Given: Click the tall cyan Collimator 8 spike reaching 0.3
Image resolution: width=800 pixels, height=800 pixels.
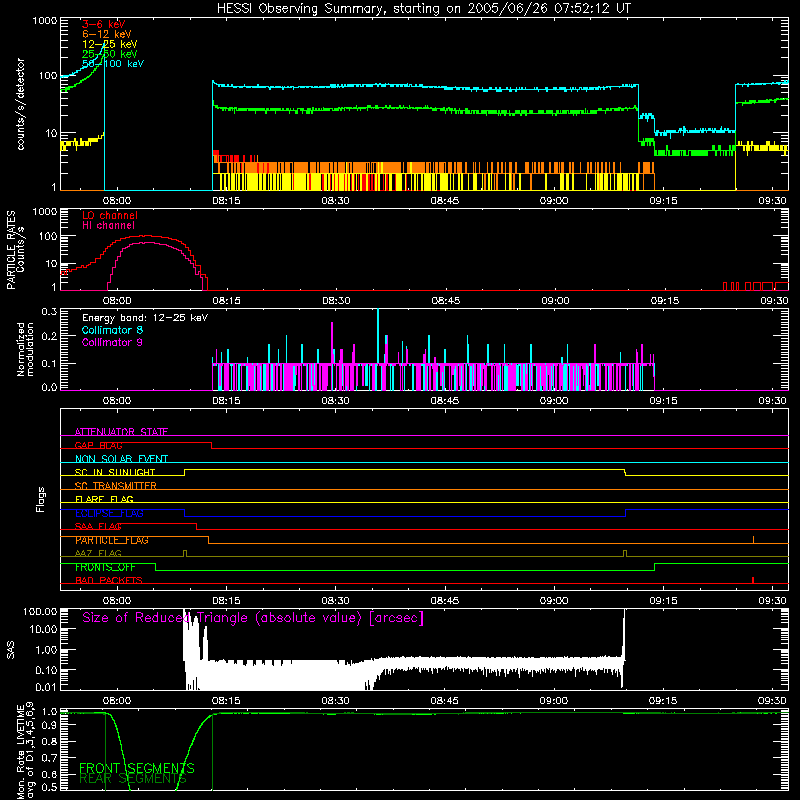Looking at the screenshot, I should (378, 337).
